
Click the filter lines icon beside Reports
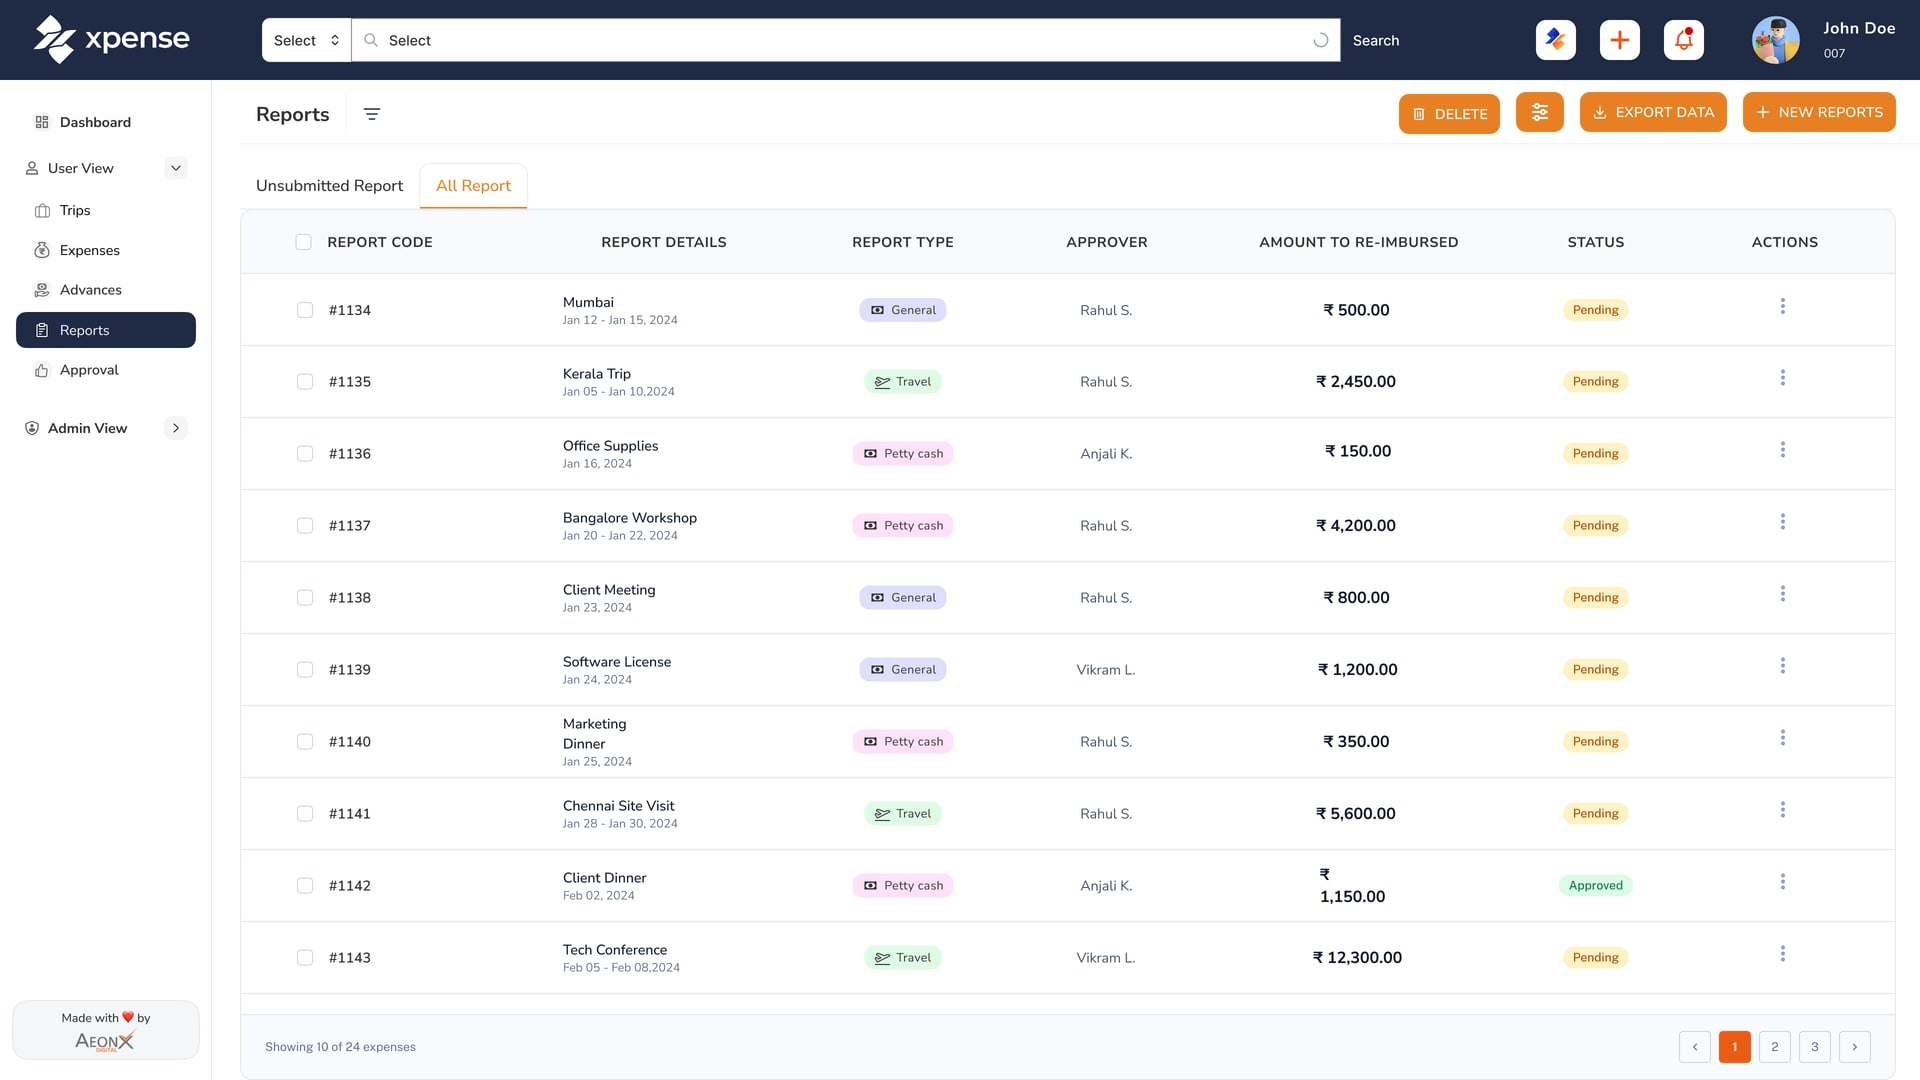[x=372, y=114]
